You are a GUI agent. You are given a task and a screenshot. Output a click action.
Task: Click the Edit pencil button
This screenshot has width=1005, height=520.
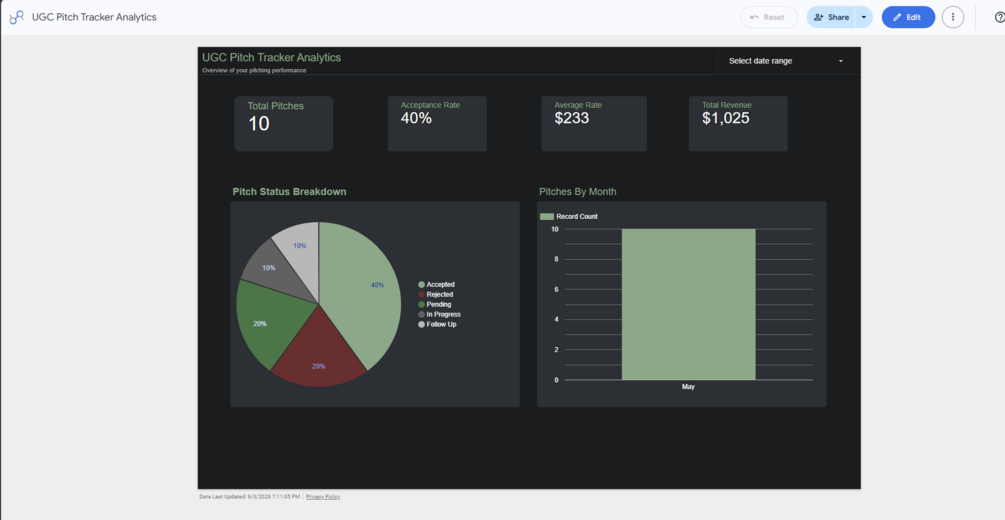click(908, 17)
